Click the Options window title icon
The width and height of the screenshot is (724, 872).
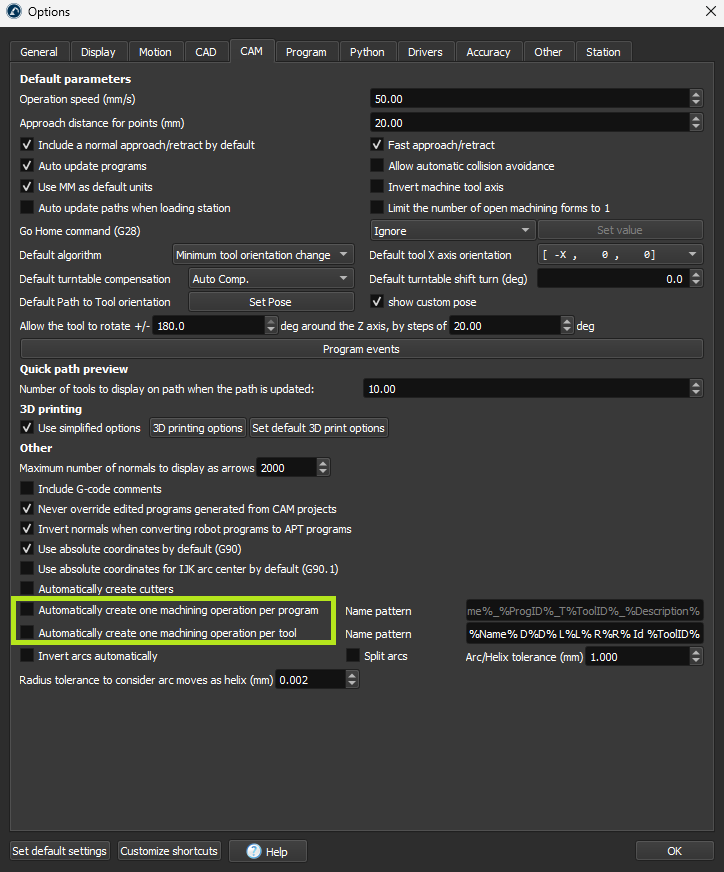pyautogui.click(x=13, y=12)
